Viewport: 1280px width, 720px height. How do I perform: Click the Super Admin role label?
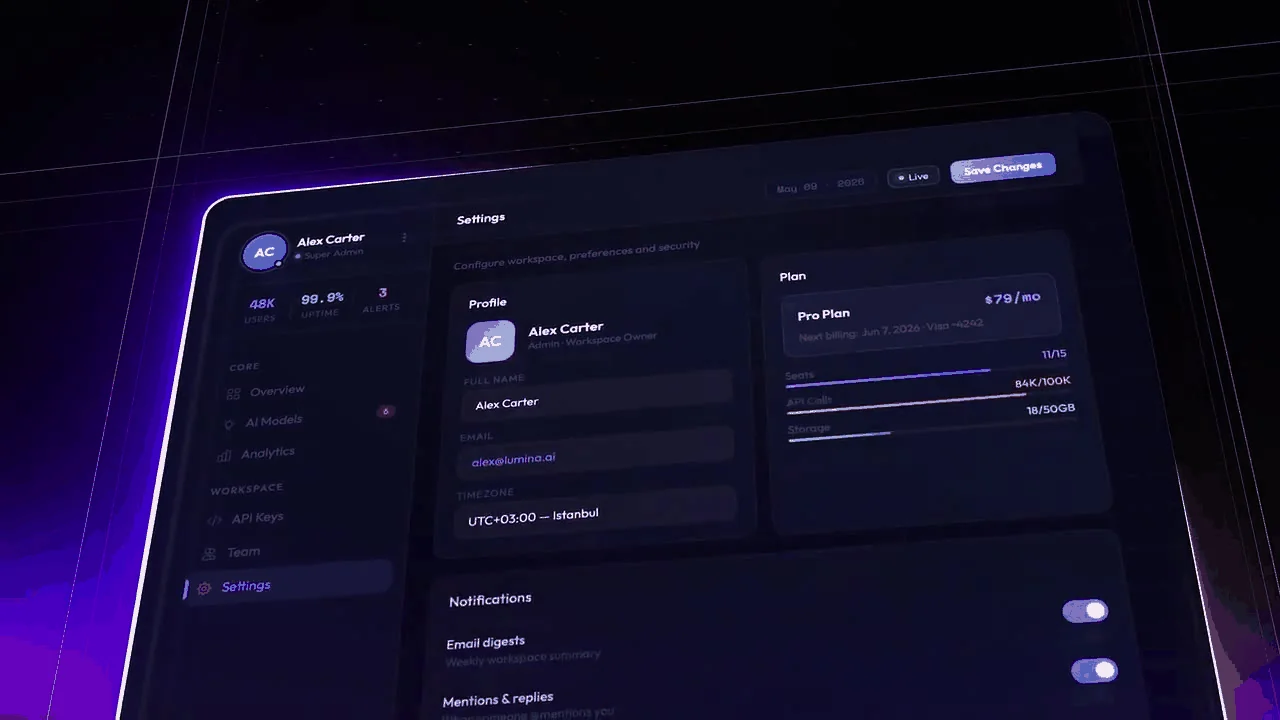coord(334,254)
